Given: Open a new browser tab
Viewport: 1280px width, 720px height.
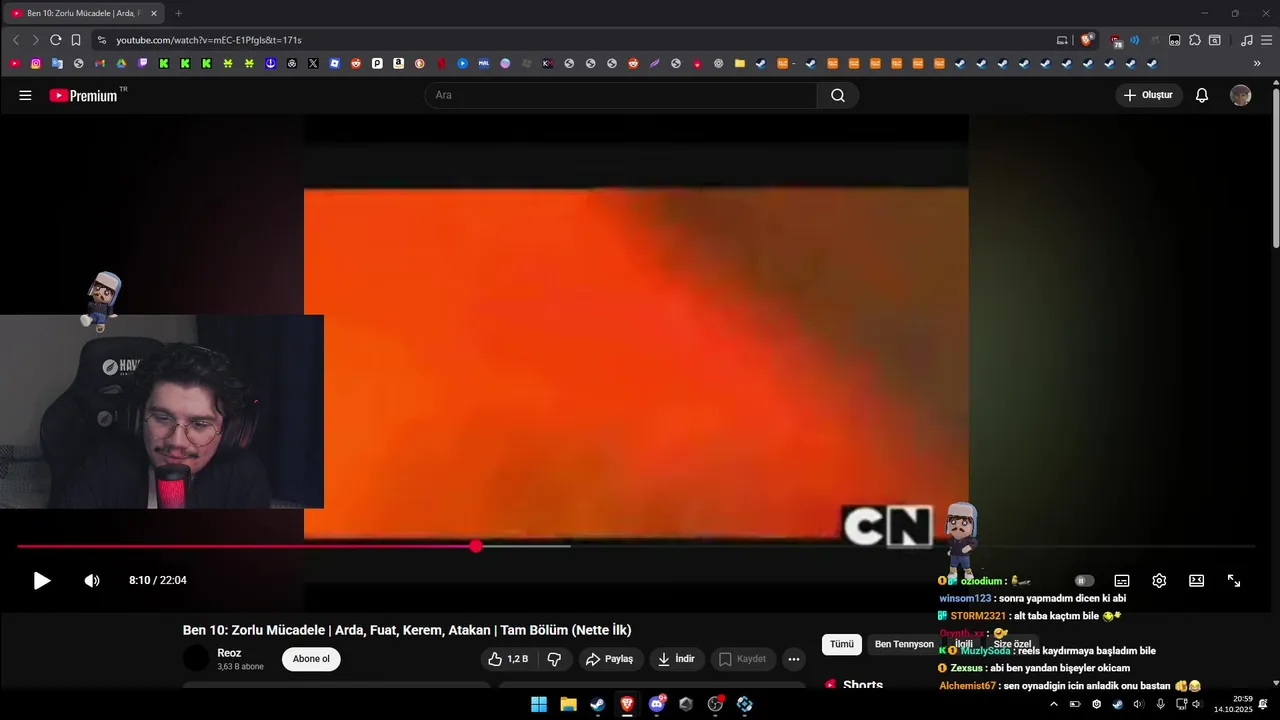Looking at the screenshot, I should [178, 13].
